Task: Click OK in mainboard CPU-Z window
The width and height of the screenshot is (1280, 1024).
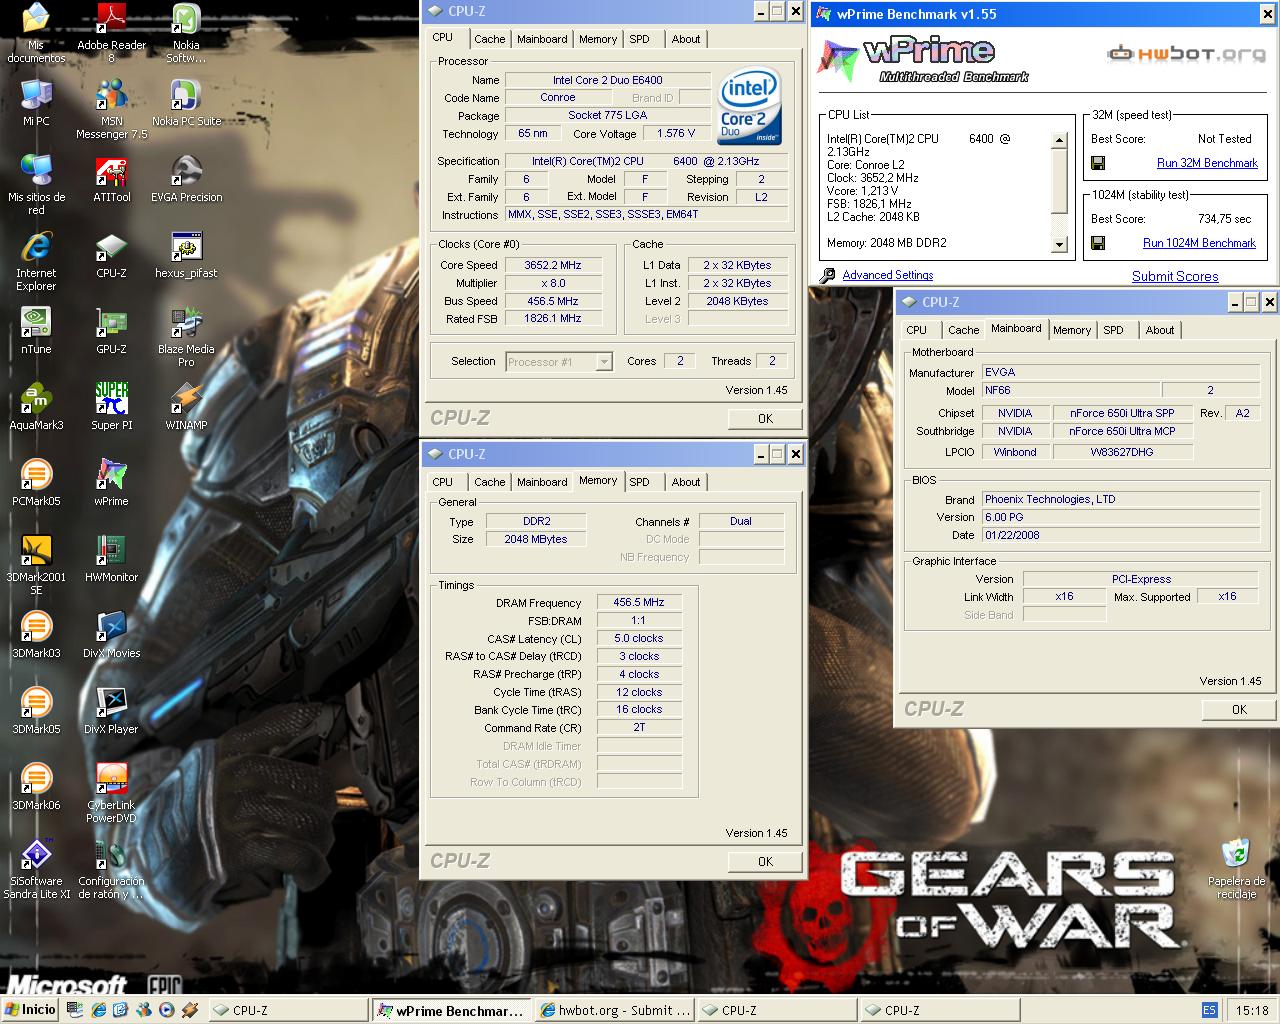Action: pos(1239,710)
